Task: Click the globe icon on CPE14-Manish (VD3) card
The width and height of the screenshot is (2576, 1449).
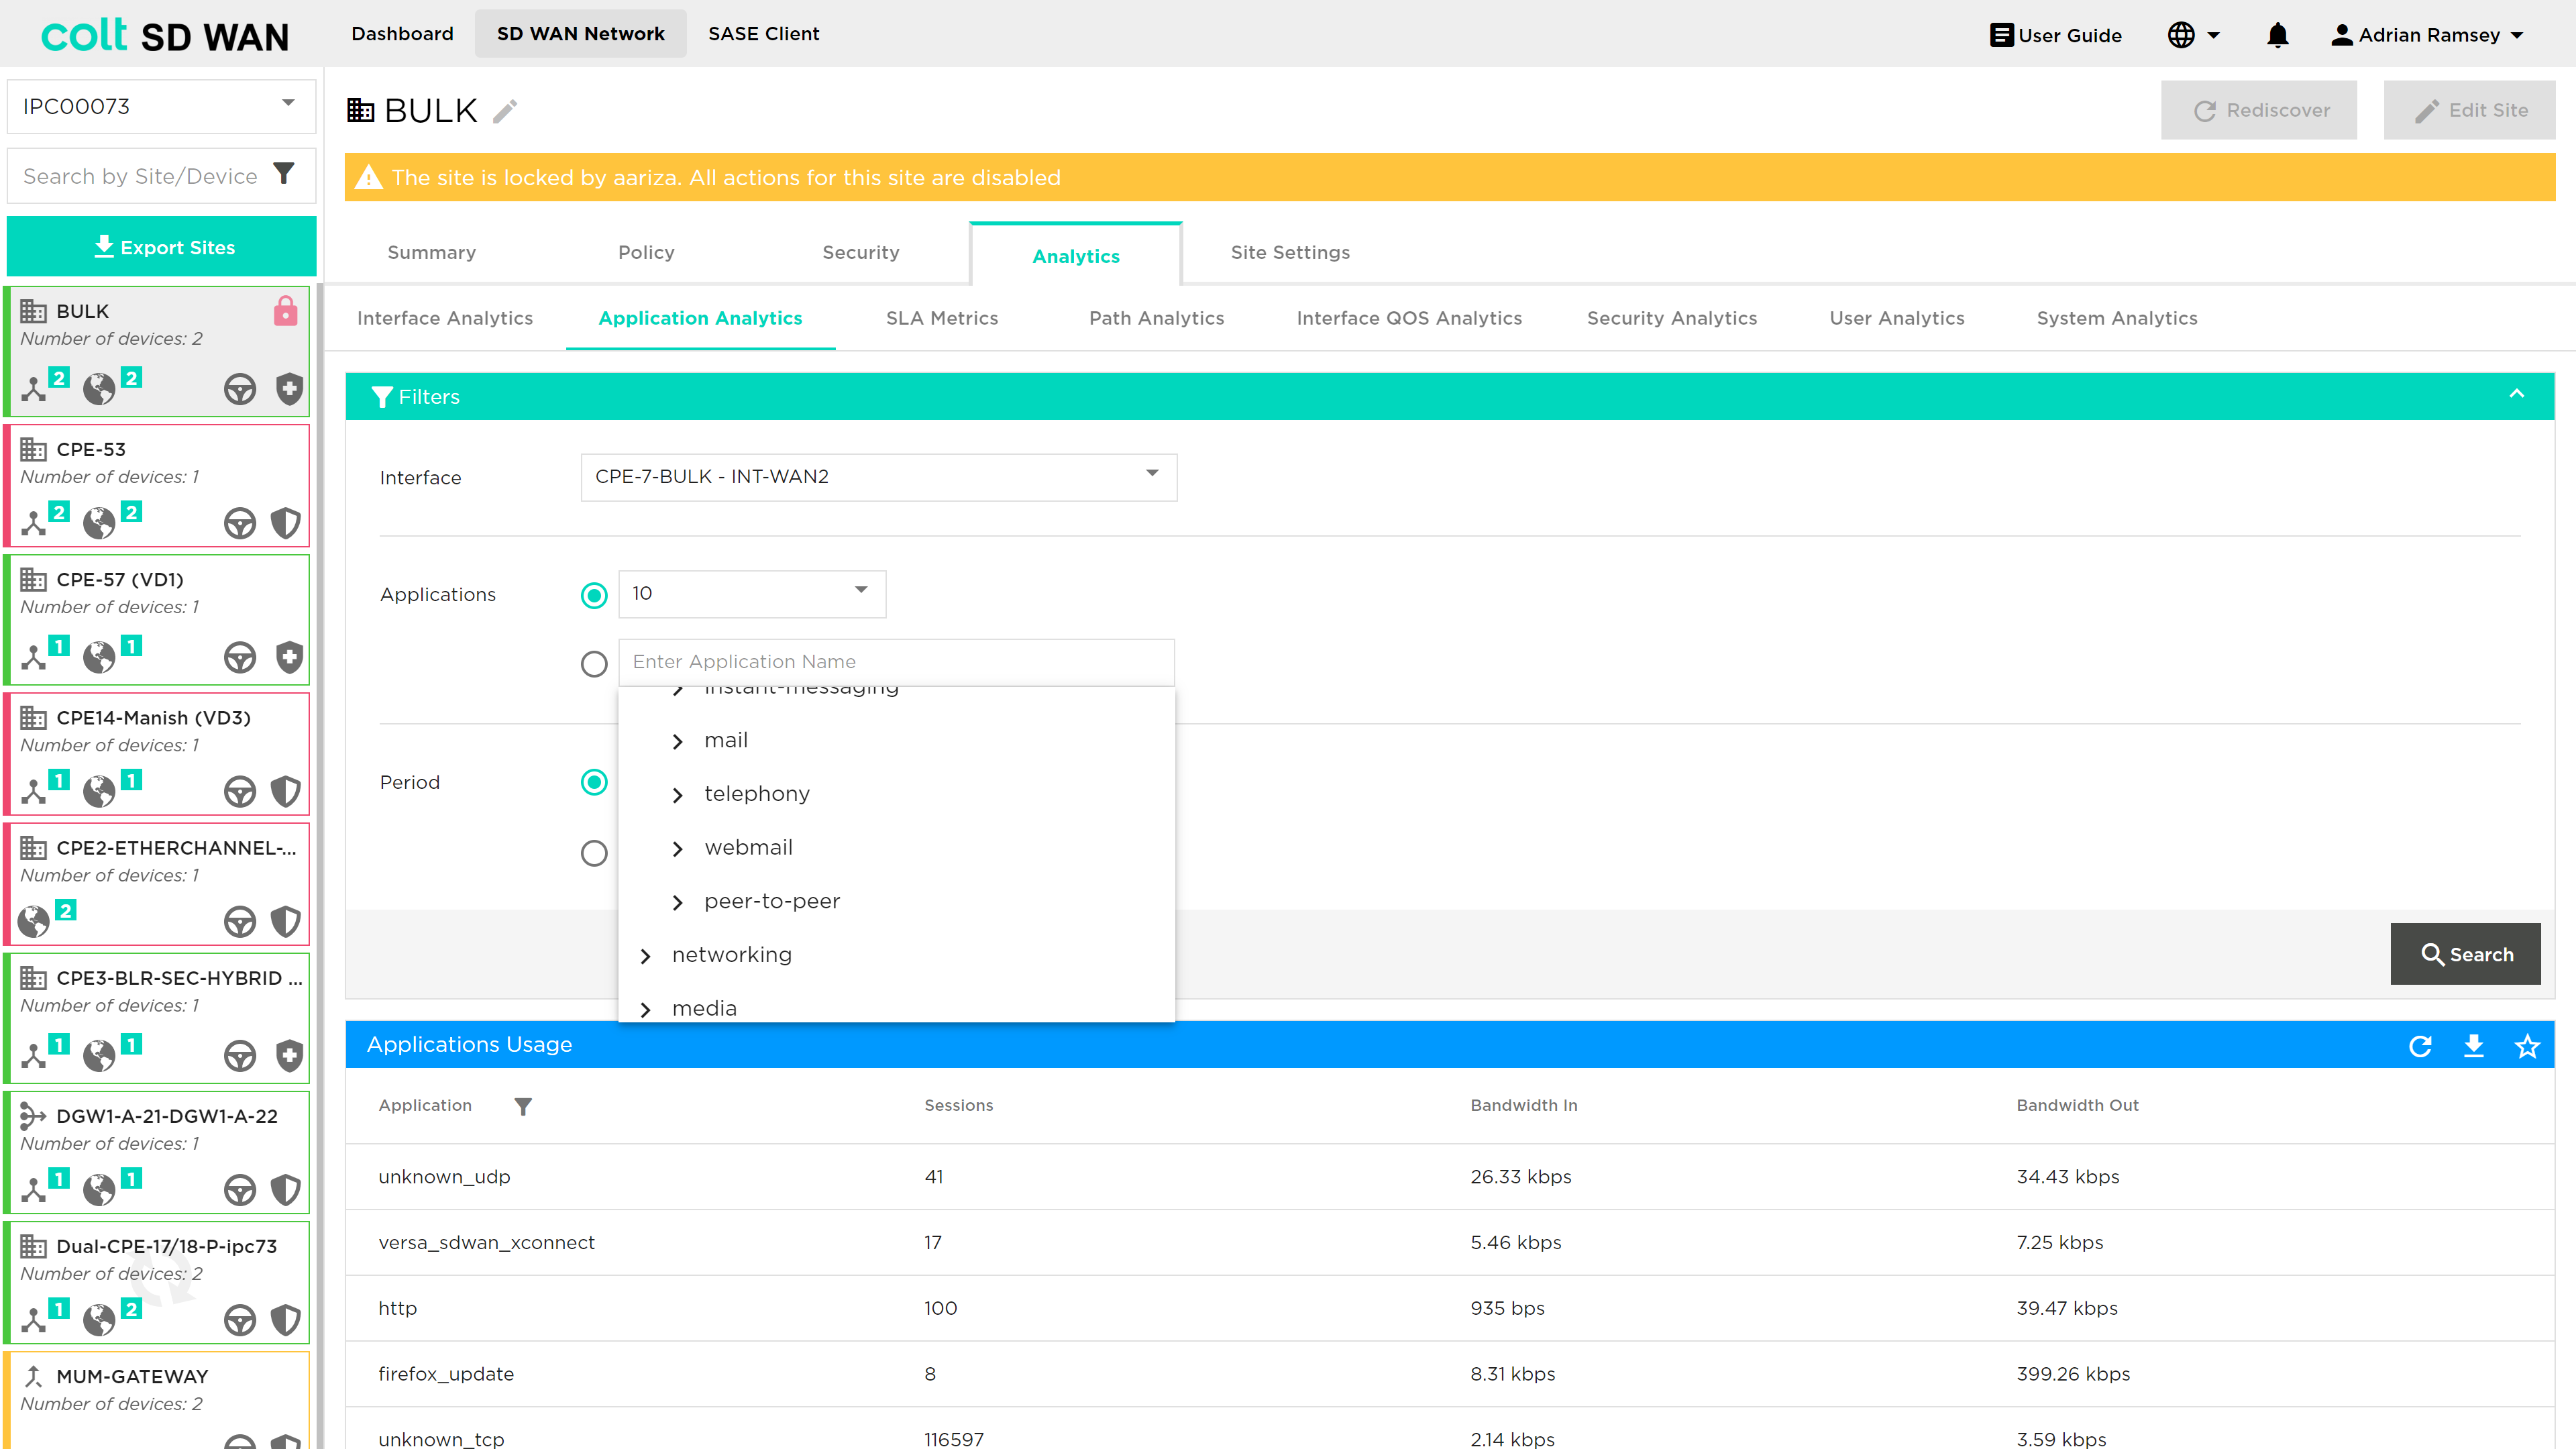Action: 99,791
